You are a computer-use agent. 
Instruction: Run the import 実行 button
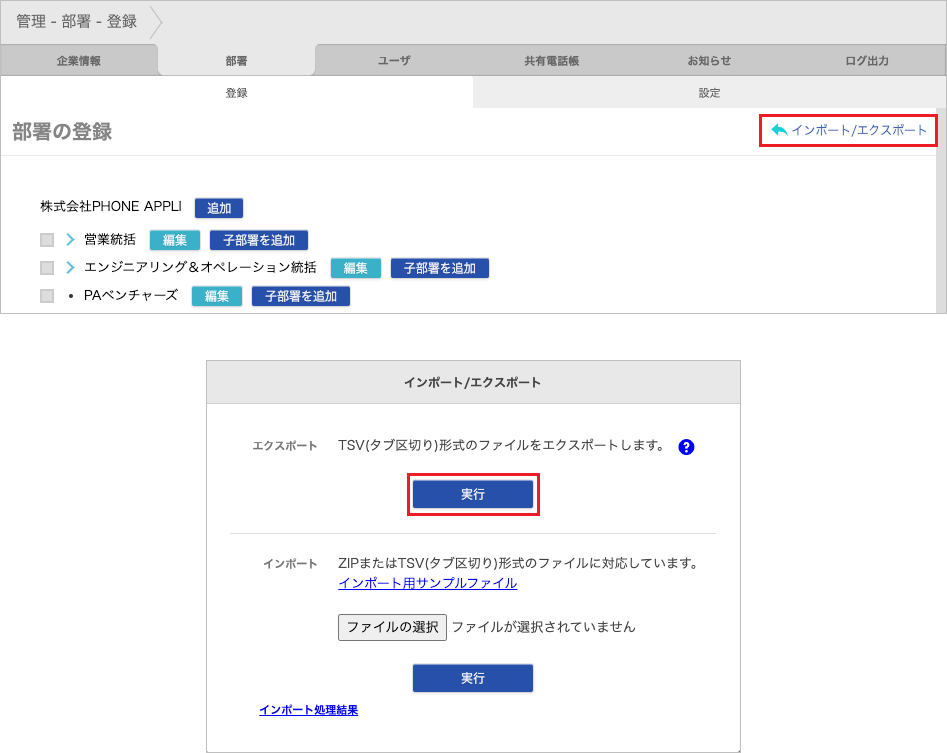point(473,678)
